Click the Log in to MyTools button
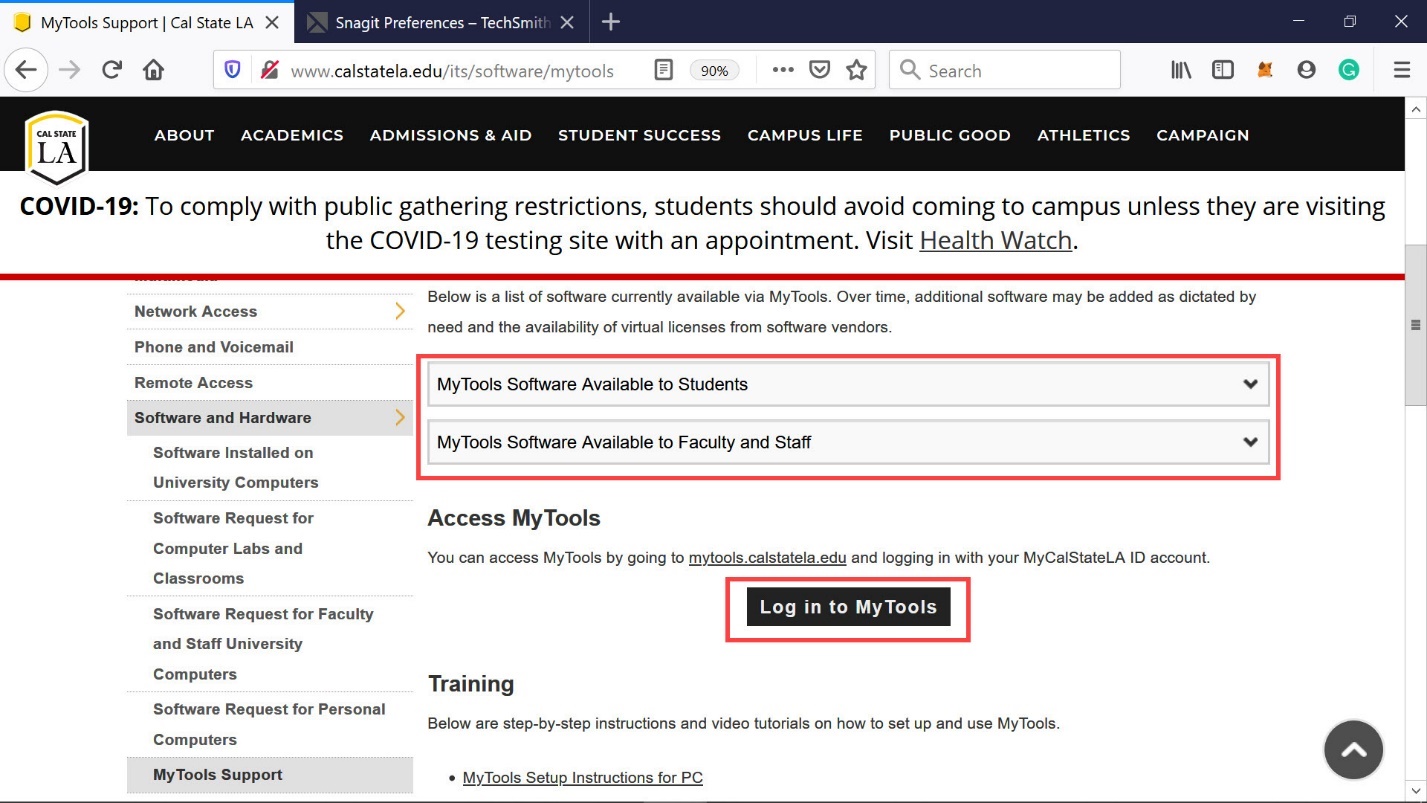Viewport: 1427px width, 803px height. coord(848,607)
